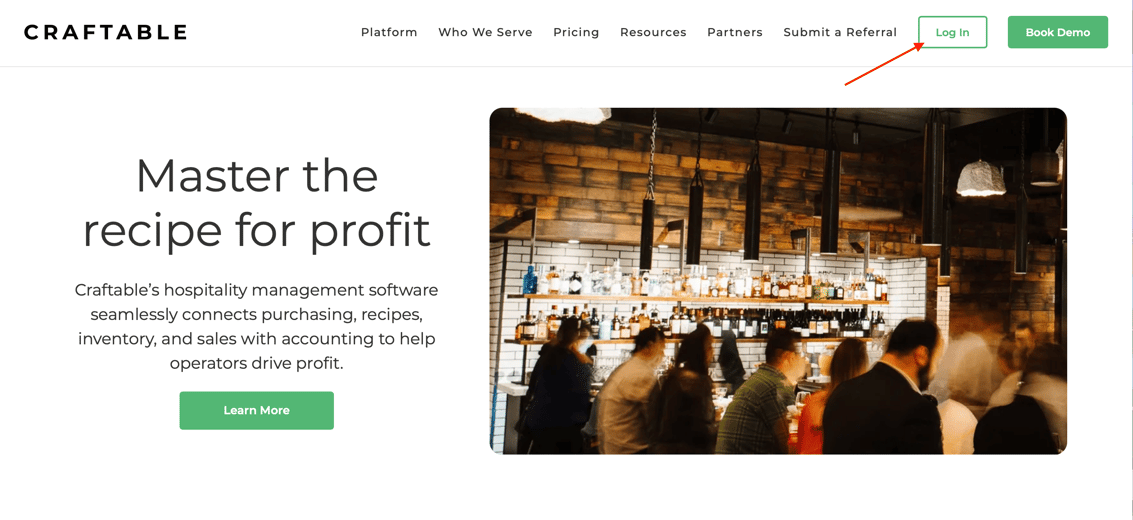This screenshot has width=1133, height=520.
Task: Click the white pendant lamp in the photo
Action: [x=981, y=178]
